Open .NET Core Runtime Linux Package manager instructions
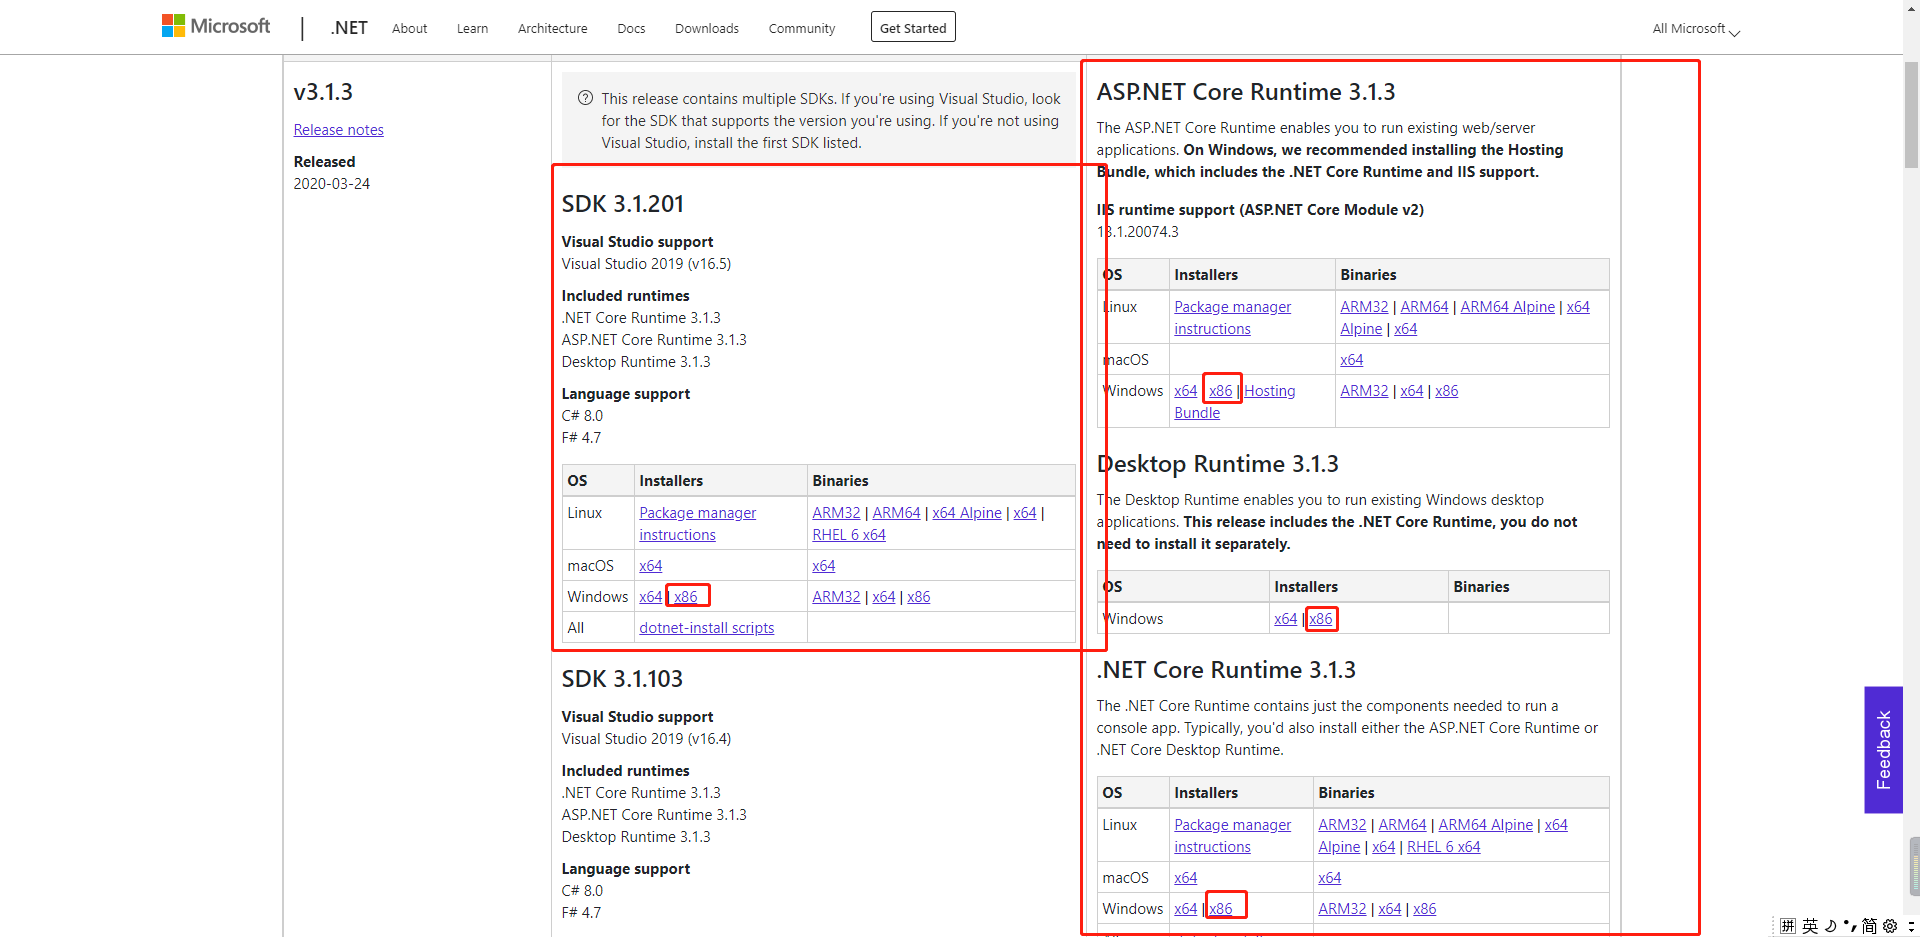This screenshot has width=1920, height=937. point(1232,836)
